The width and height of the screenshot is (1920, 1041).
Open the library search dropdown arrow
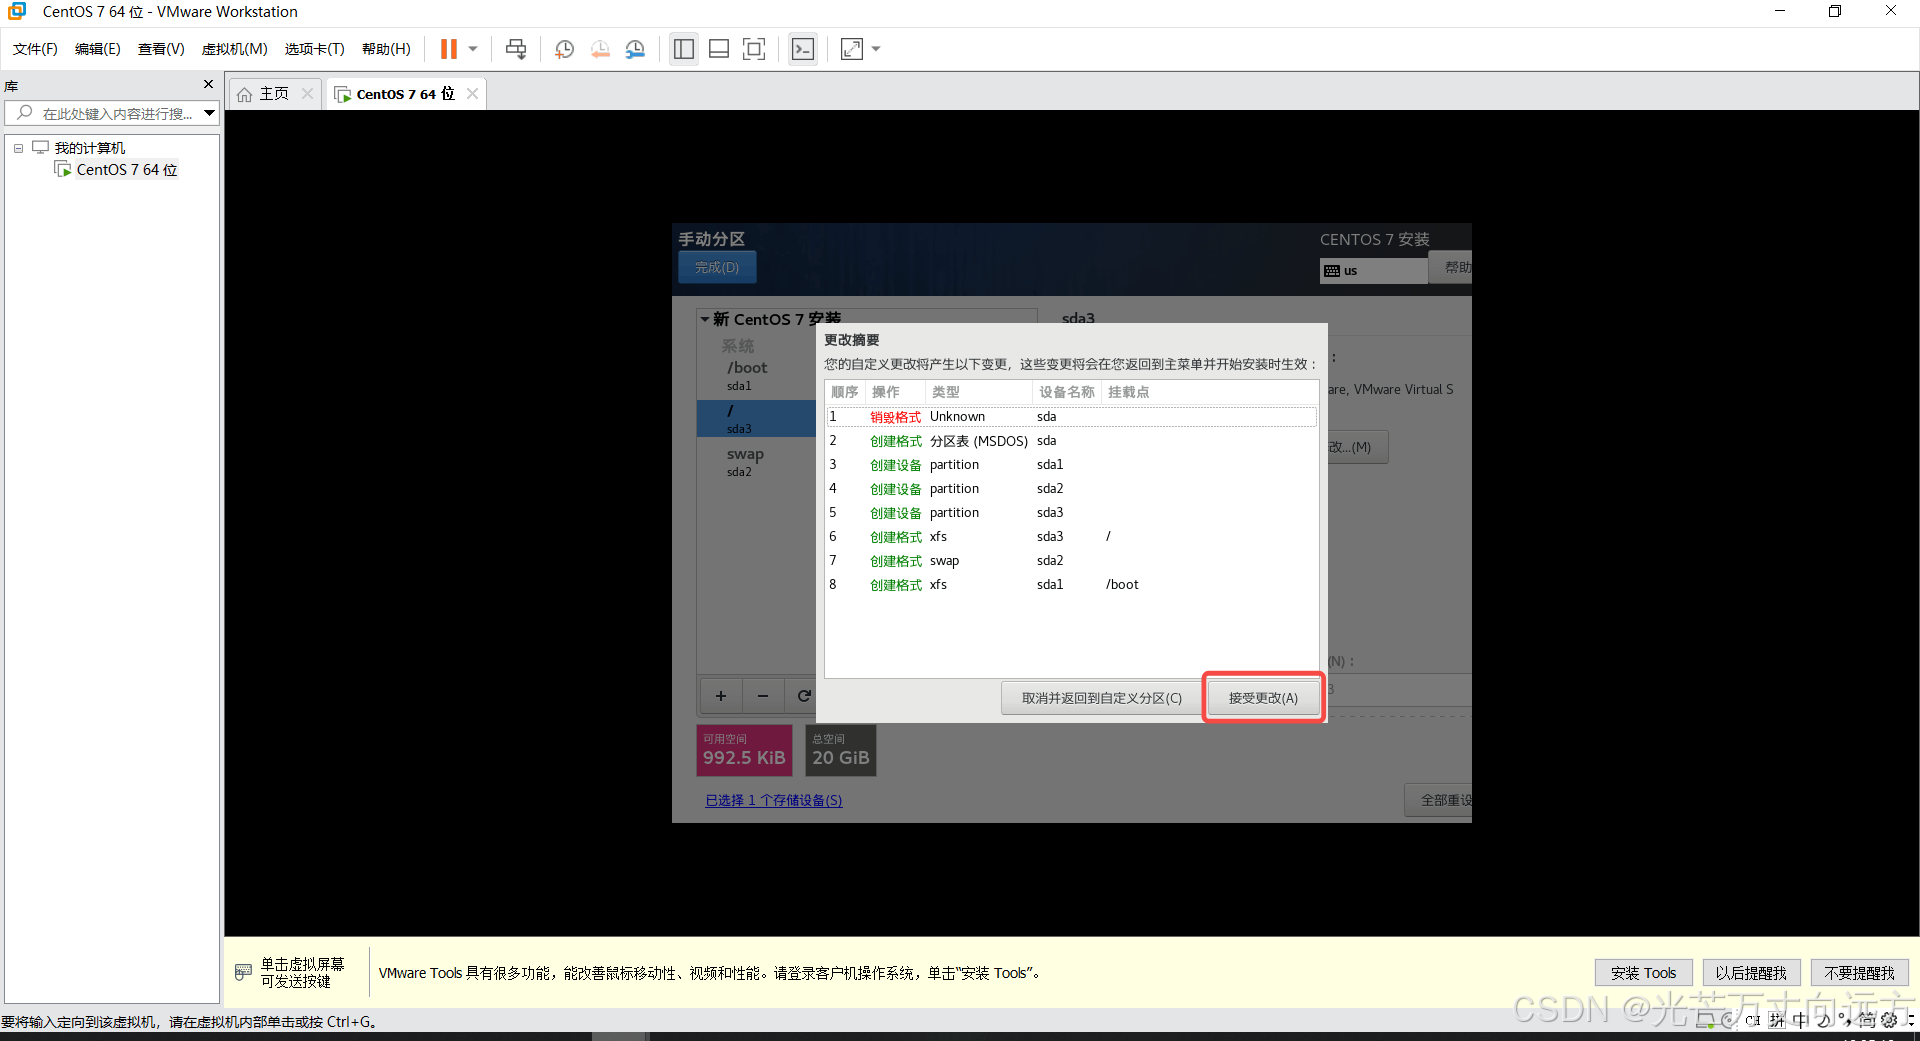click(209, 113)
